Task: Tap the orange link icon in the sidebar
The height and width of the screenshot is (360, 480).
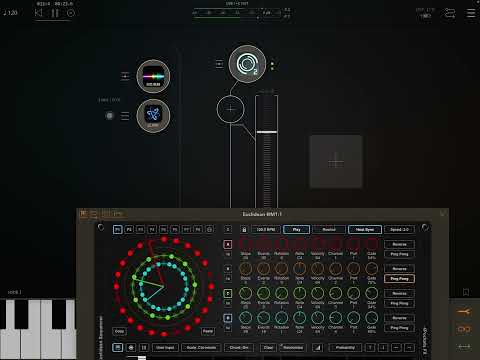Action: coord(464,329)
